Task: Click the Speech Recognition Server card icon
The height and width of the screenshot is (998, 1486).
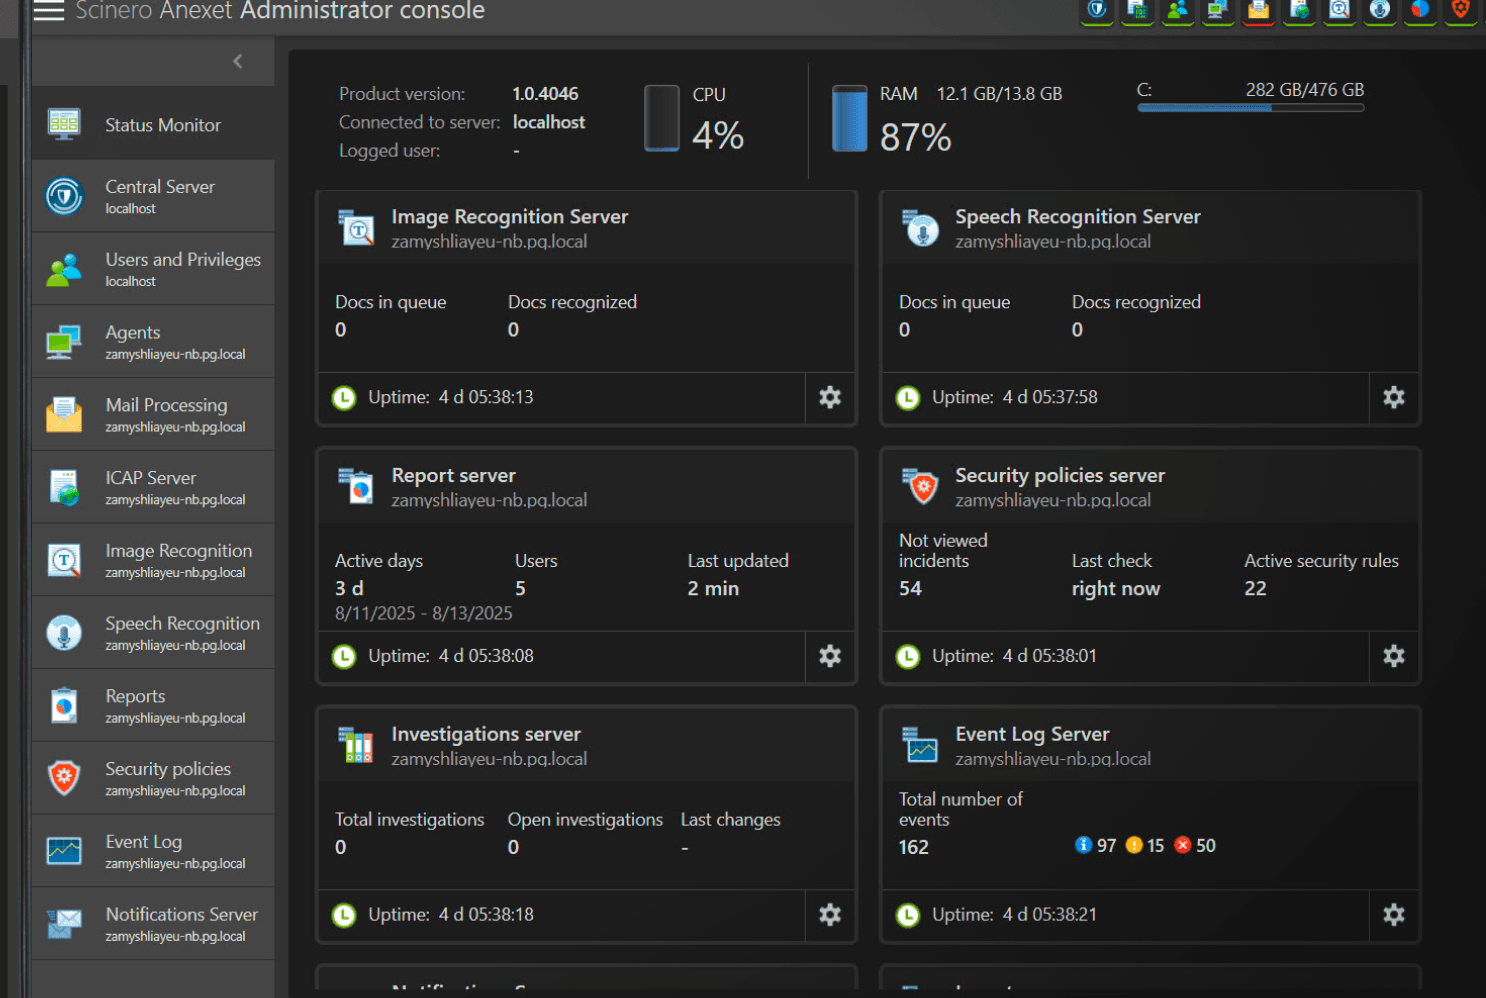Action: click(x=921, y=228)
